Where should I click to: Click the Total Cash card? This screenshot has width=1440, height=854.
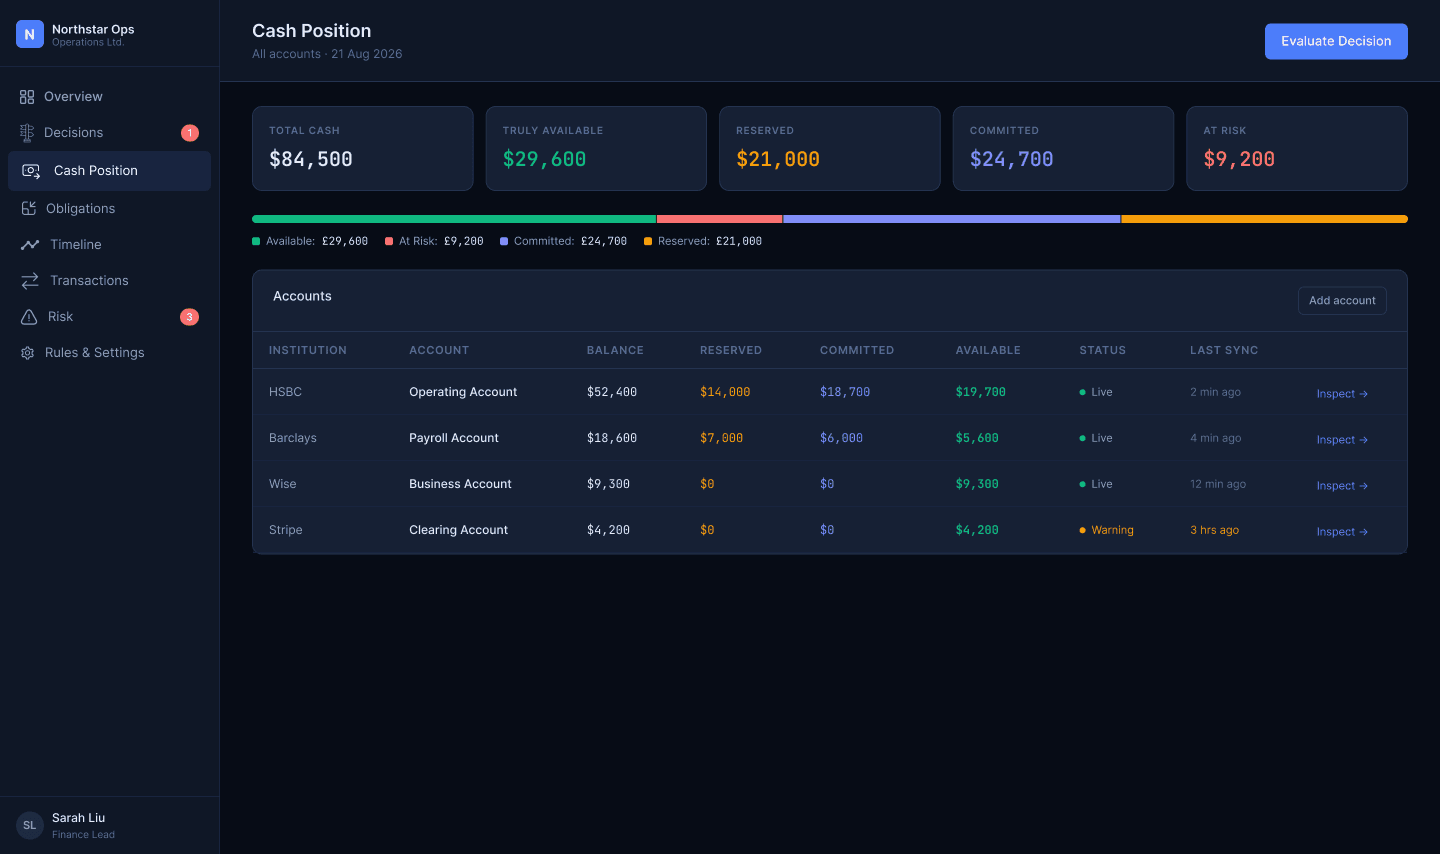(363, 149)
